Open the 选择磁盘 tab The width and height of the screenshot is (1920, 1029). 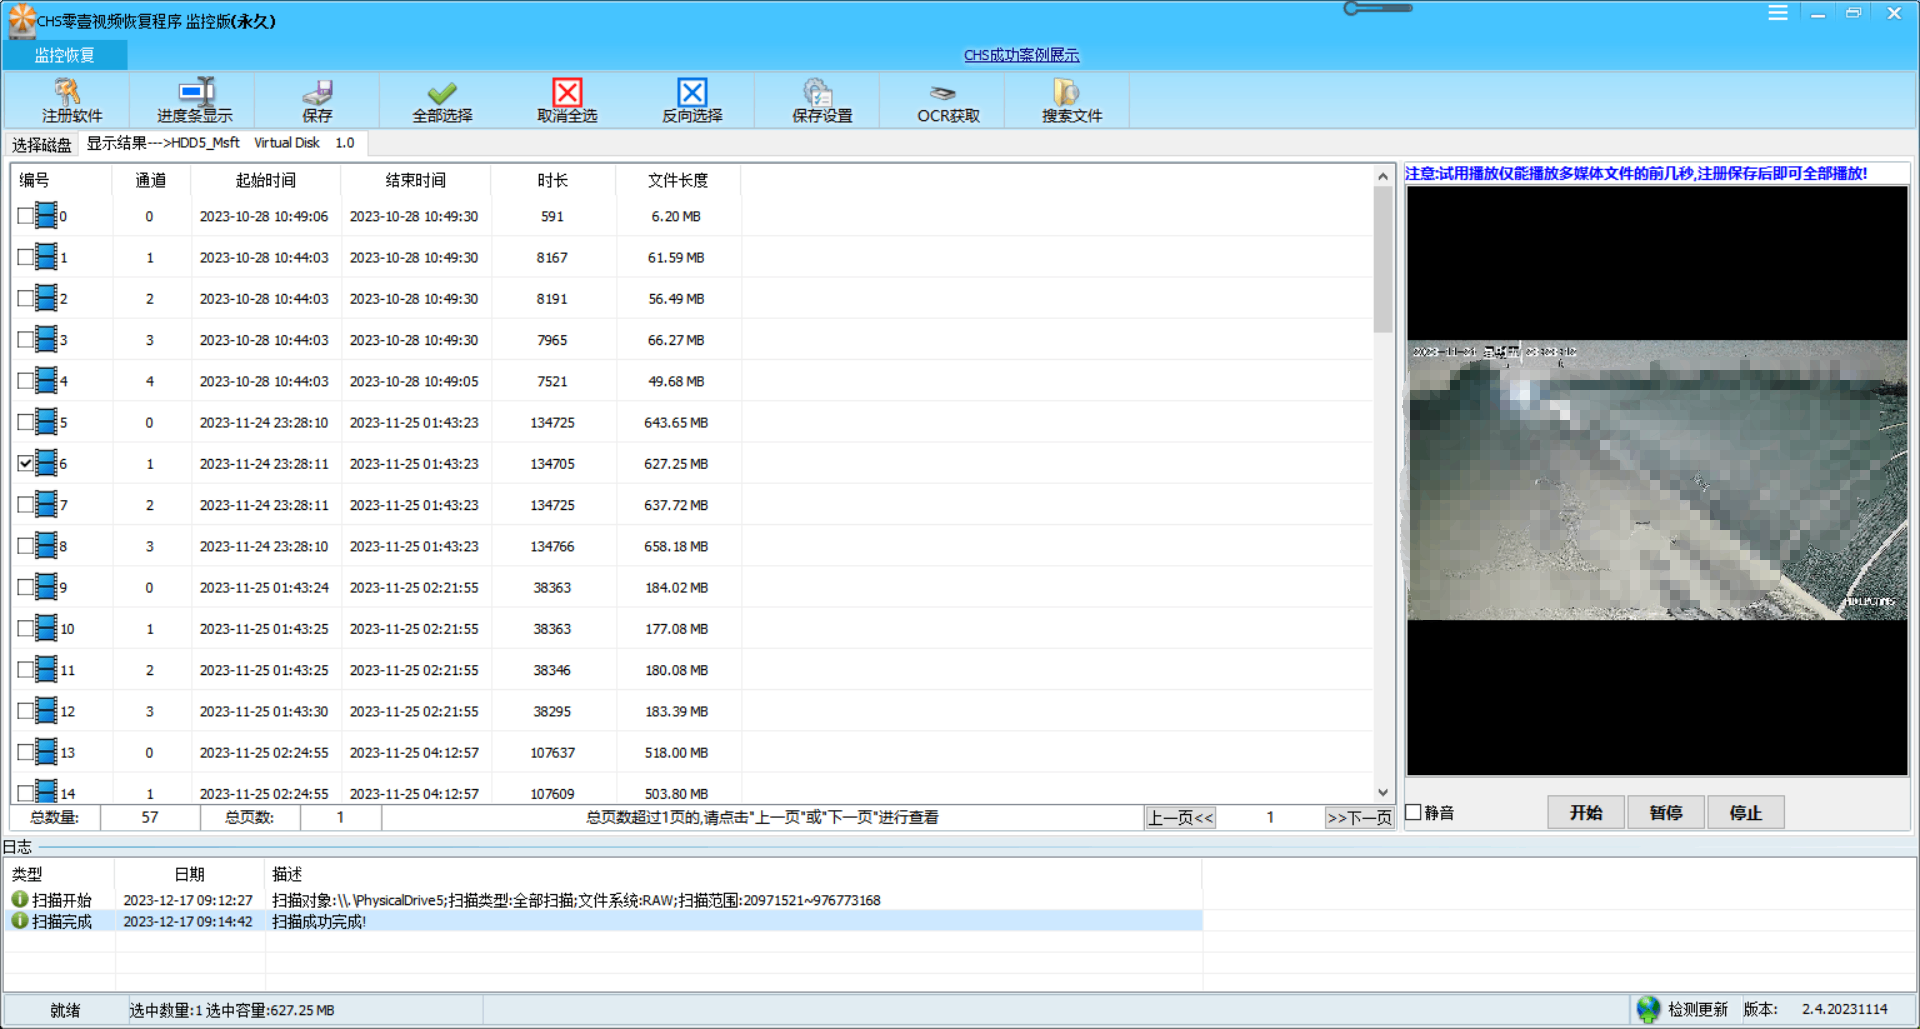41,144
